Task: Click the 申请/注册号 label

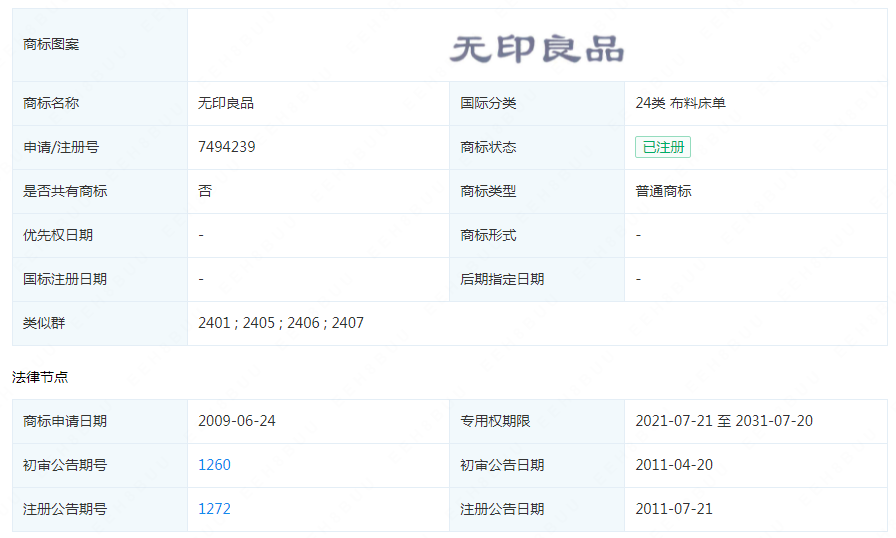Action: tap(61, 147)
